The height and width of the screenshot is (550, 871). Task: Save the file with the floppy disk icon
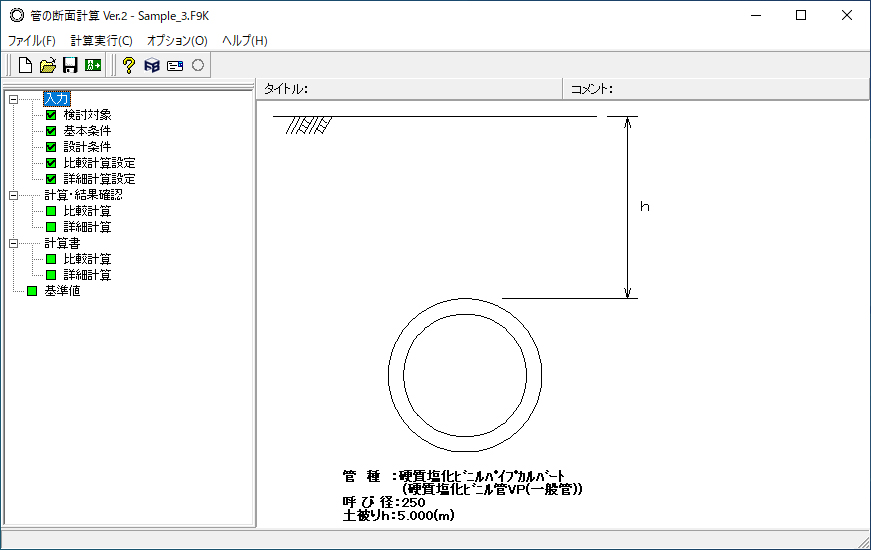[70, 66]
